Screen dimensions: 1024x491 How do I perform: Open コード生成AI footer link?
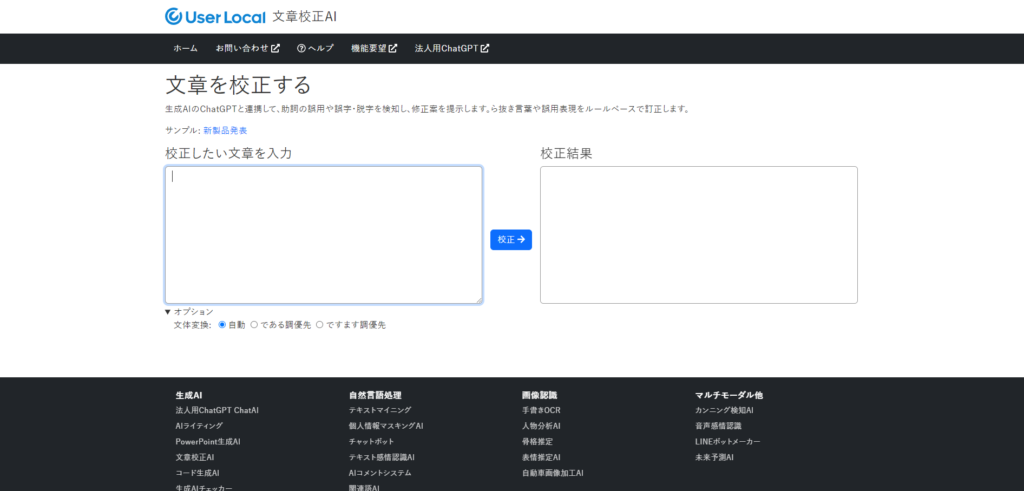pos(197,473)
